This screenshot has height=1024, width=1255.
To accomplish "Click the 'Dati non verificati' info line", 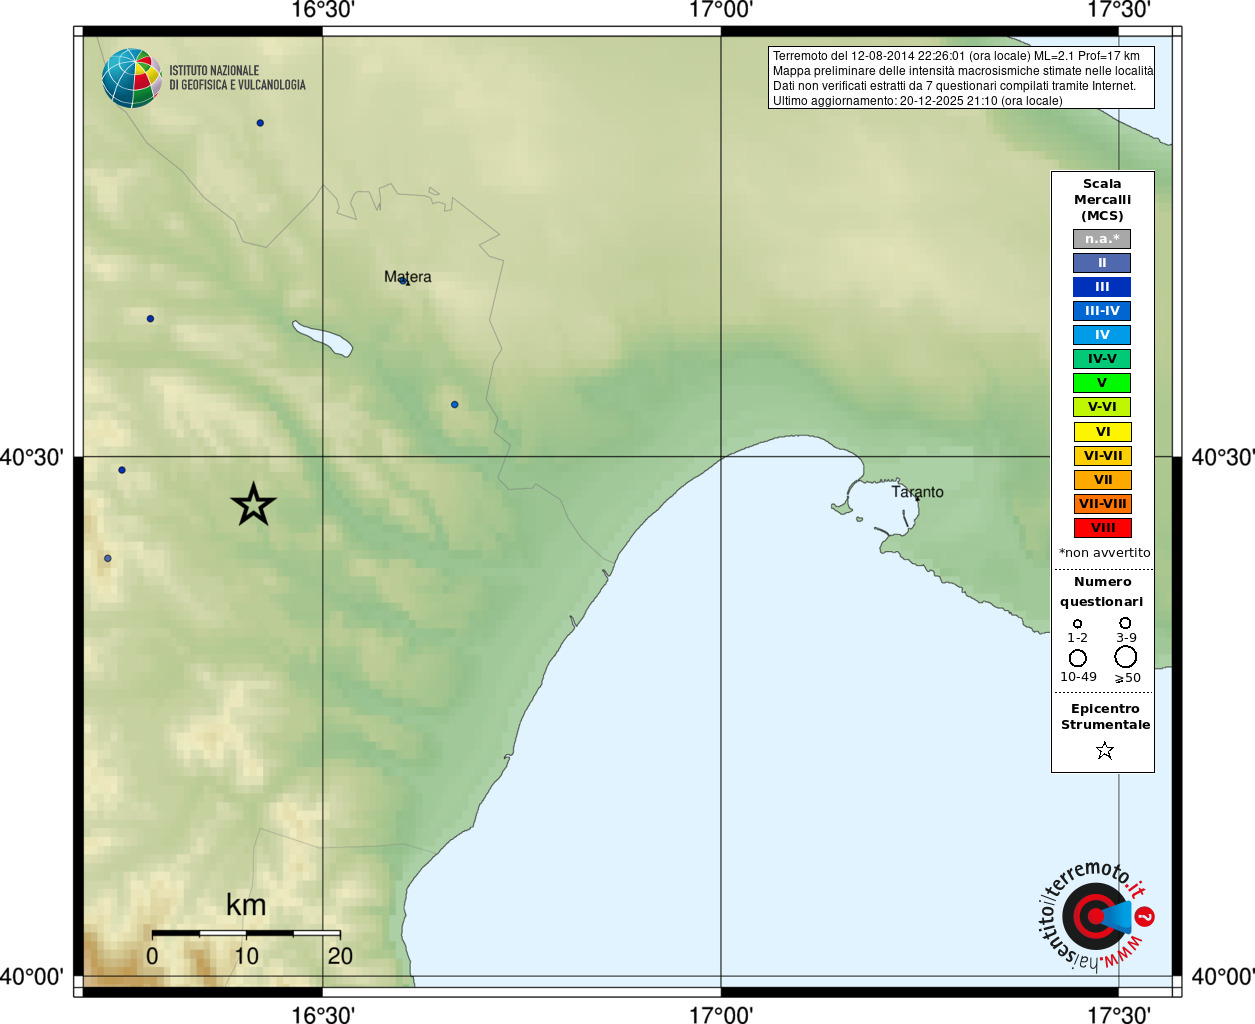I will point(954,86).
